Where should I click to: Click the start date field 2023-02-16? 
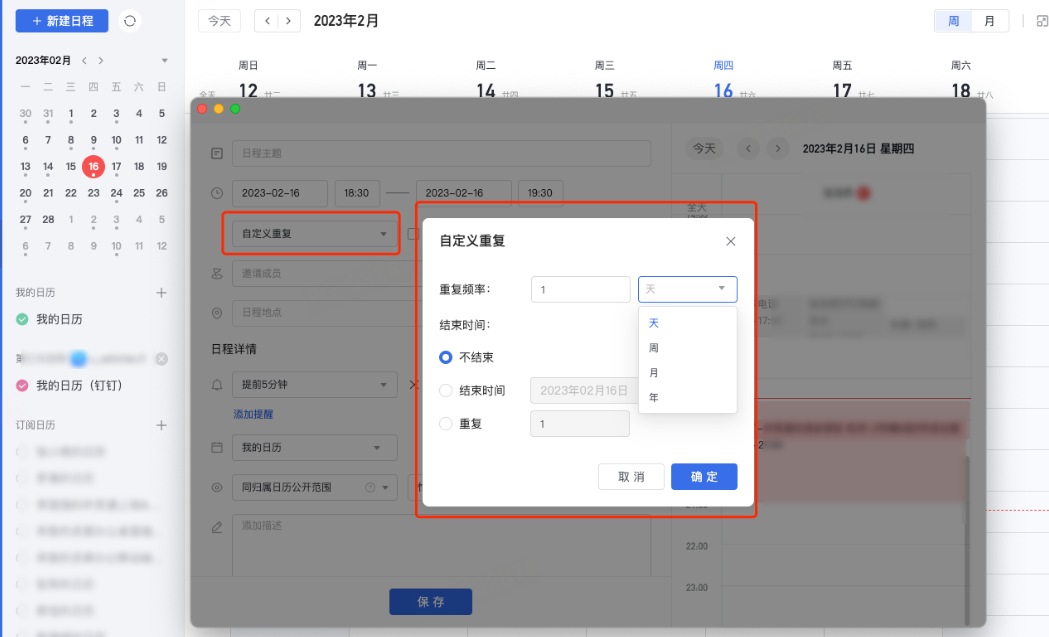[280, 193]
